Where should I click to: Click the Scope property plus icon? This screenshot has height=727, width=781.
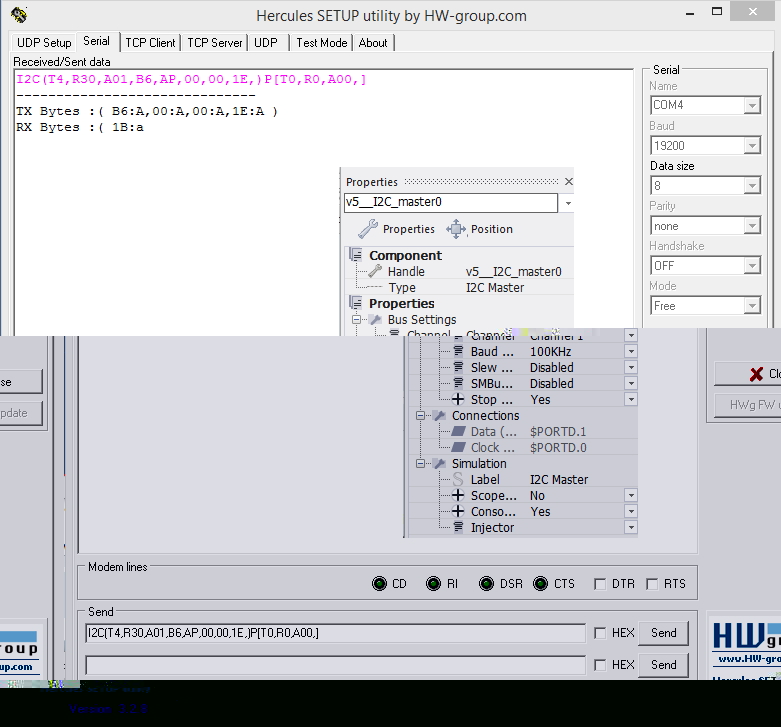click(458, 495)
